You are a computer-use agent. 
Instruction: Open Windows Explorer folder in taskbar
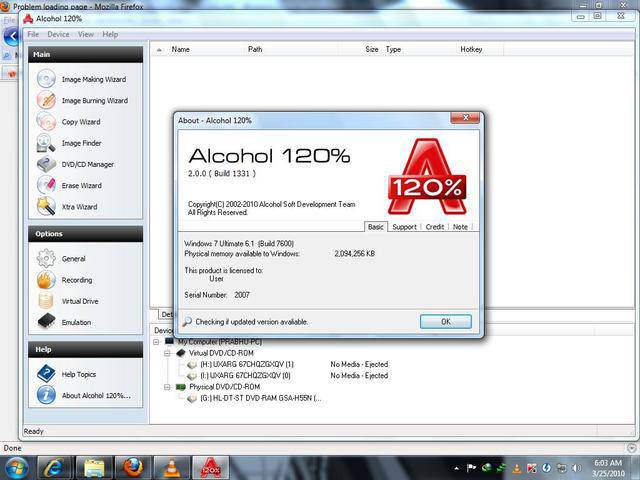coord(94,468)
